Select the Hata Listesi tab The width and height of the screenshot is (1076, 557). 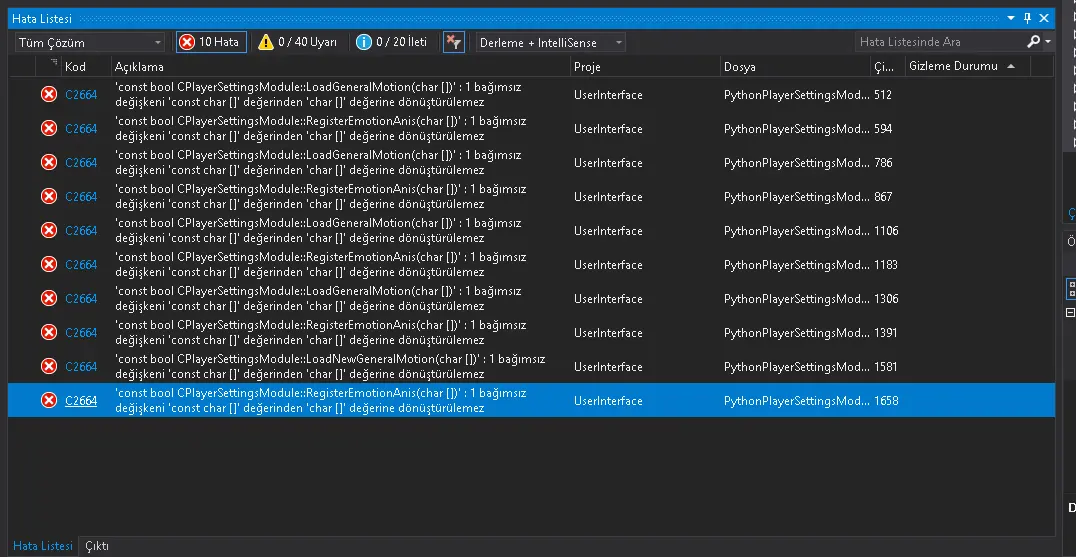pos(42,546)
